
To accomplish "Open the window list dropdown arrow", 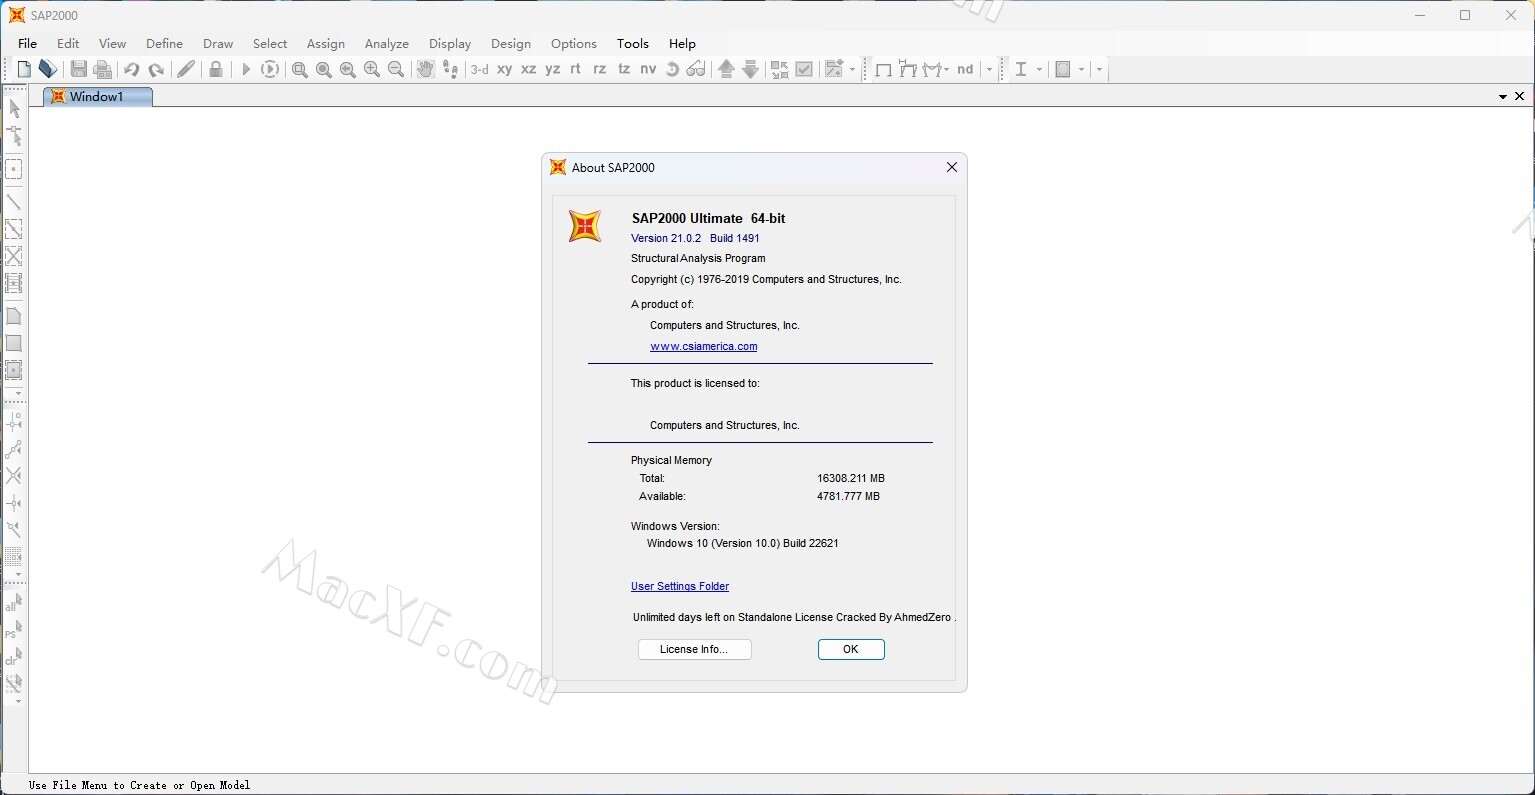I will pyautogui.click(x=1502, y=97).
